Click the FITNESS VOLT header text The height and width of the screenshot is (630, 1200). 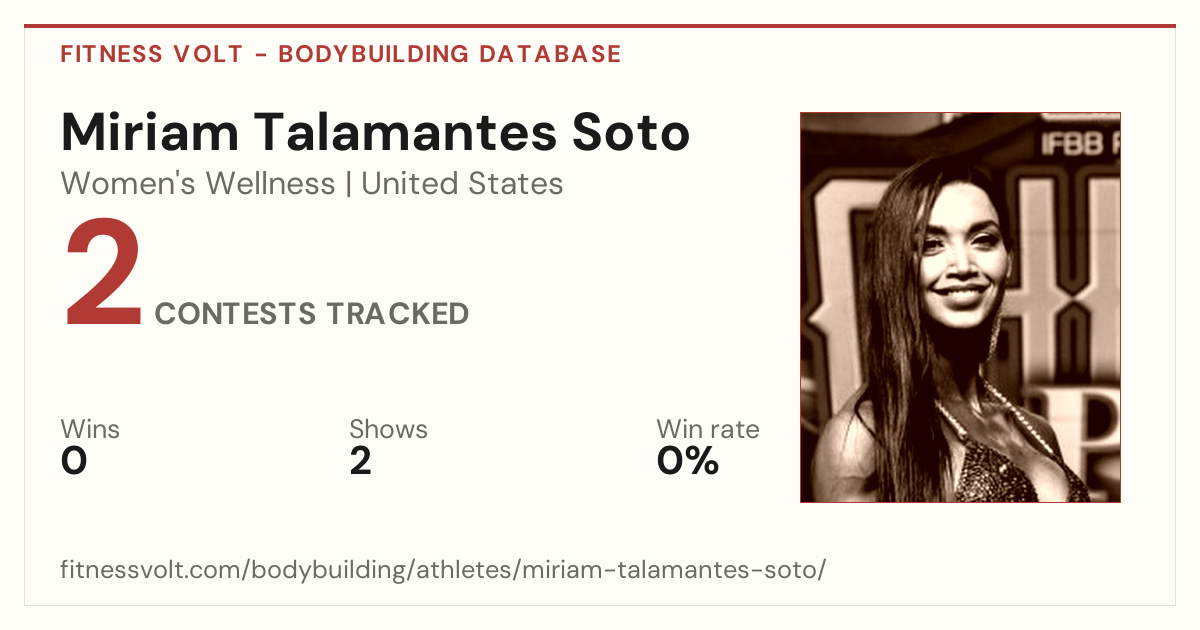point(151,54)
